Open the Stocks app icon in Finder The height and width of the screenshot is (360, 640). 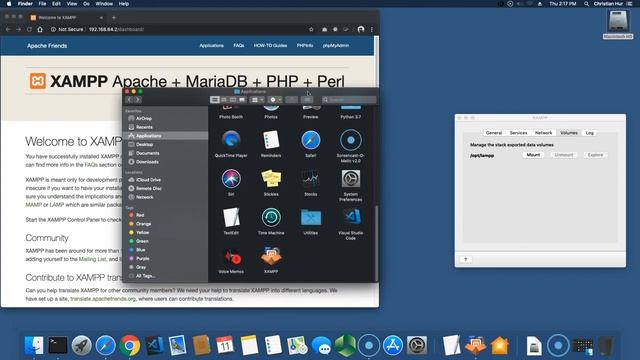[x=311, y=179]
